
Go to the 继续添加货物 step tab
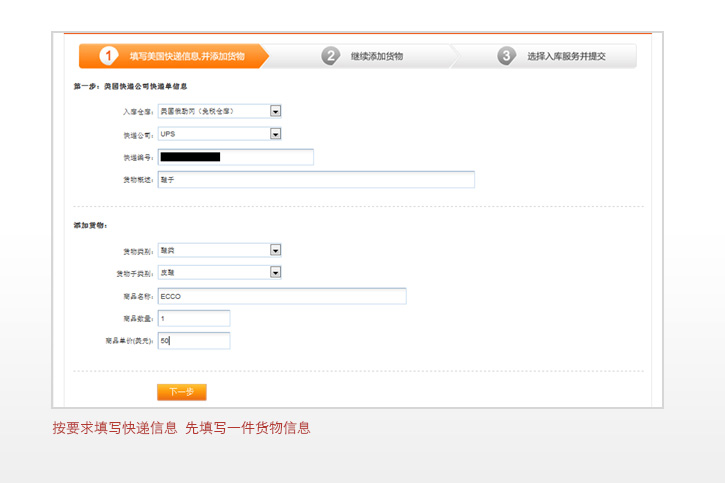coord(377,57)
